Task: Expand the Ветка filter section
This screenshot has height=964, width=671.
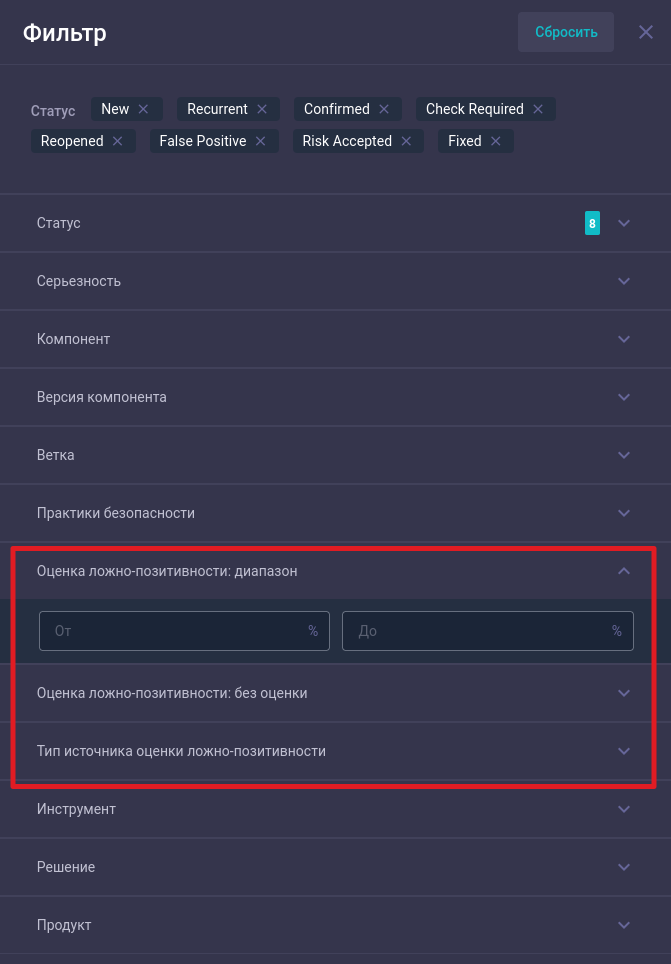Action: (624, 455)
